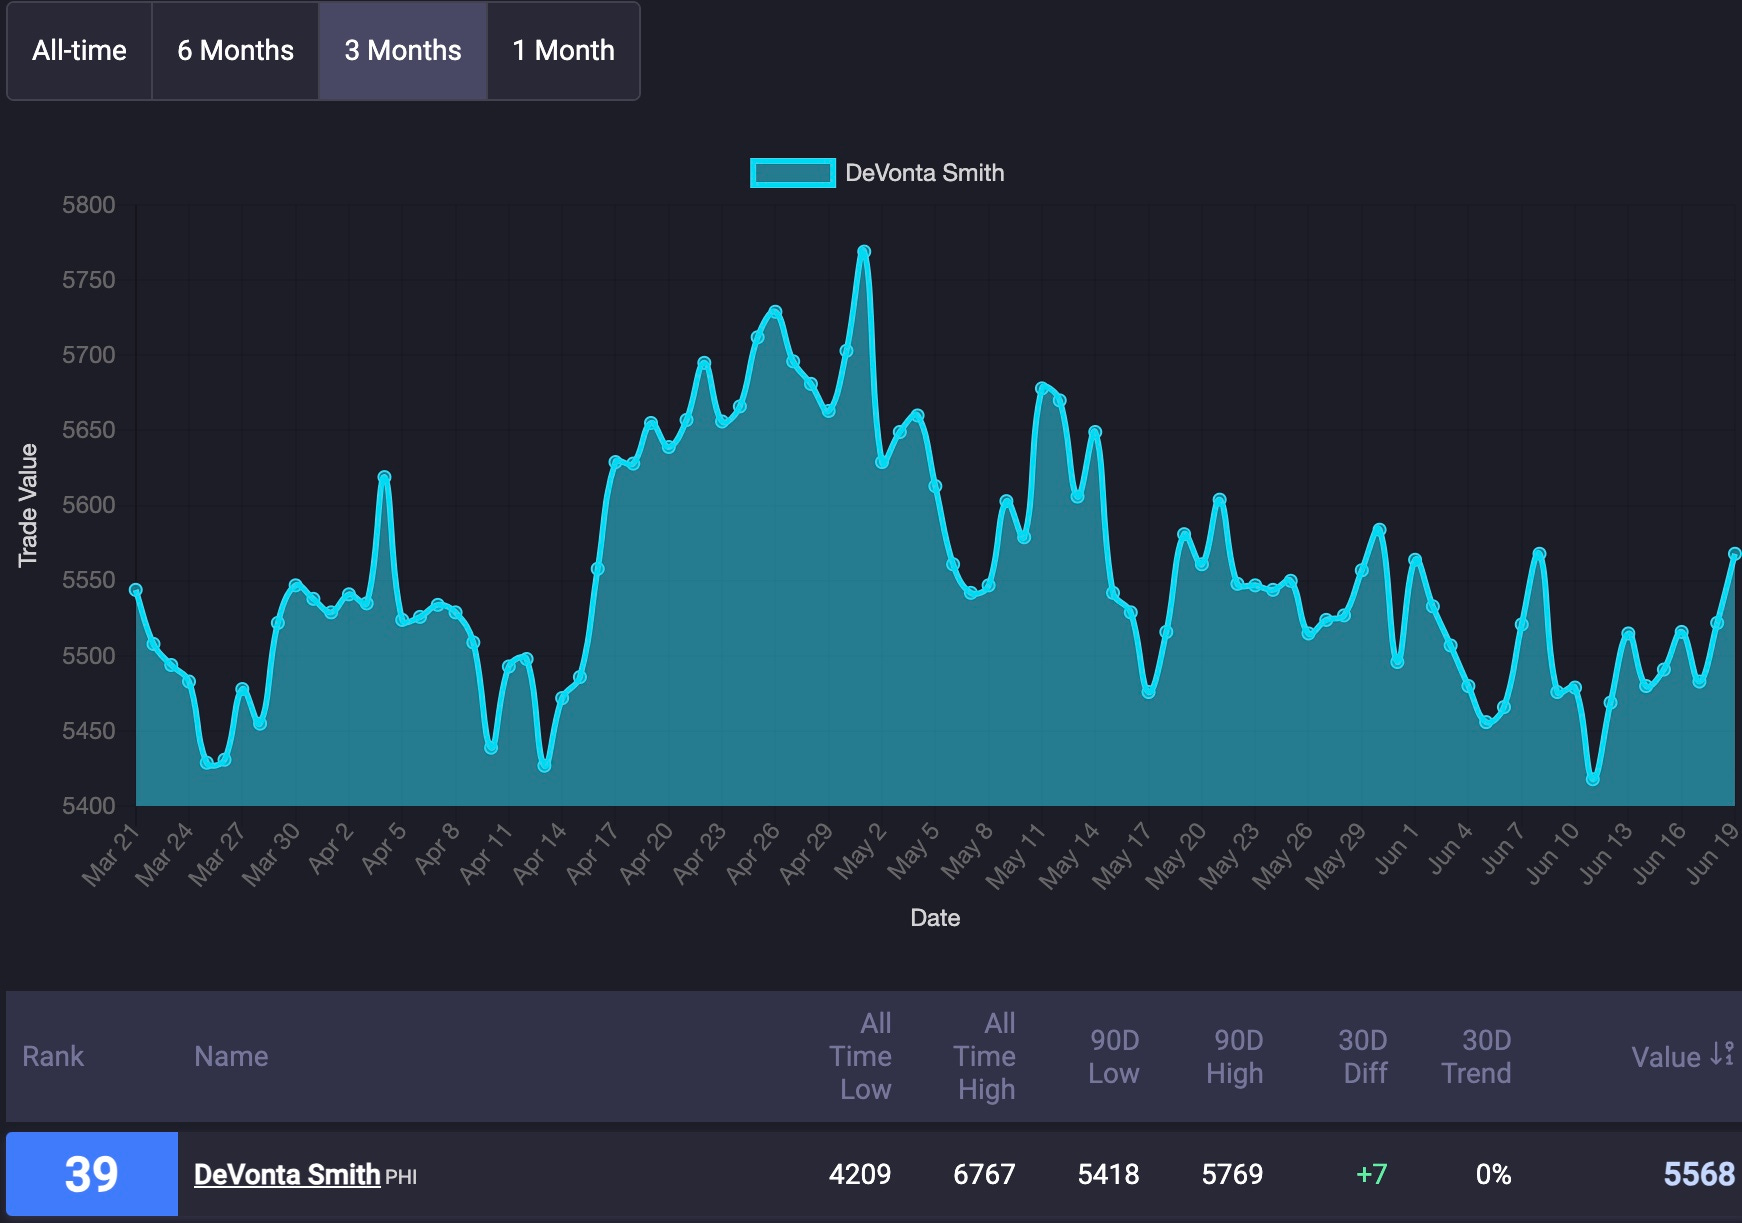Toggle the DeVonta Smith legend color swatch
The height and width of the screenshot is (1223, 1742).
792,173
